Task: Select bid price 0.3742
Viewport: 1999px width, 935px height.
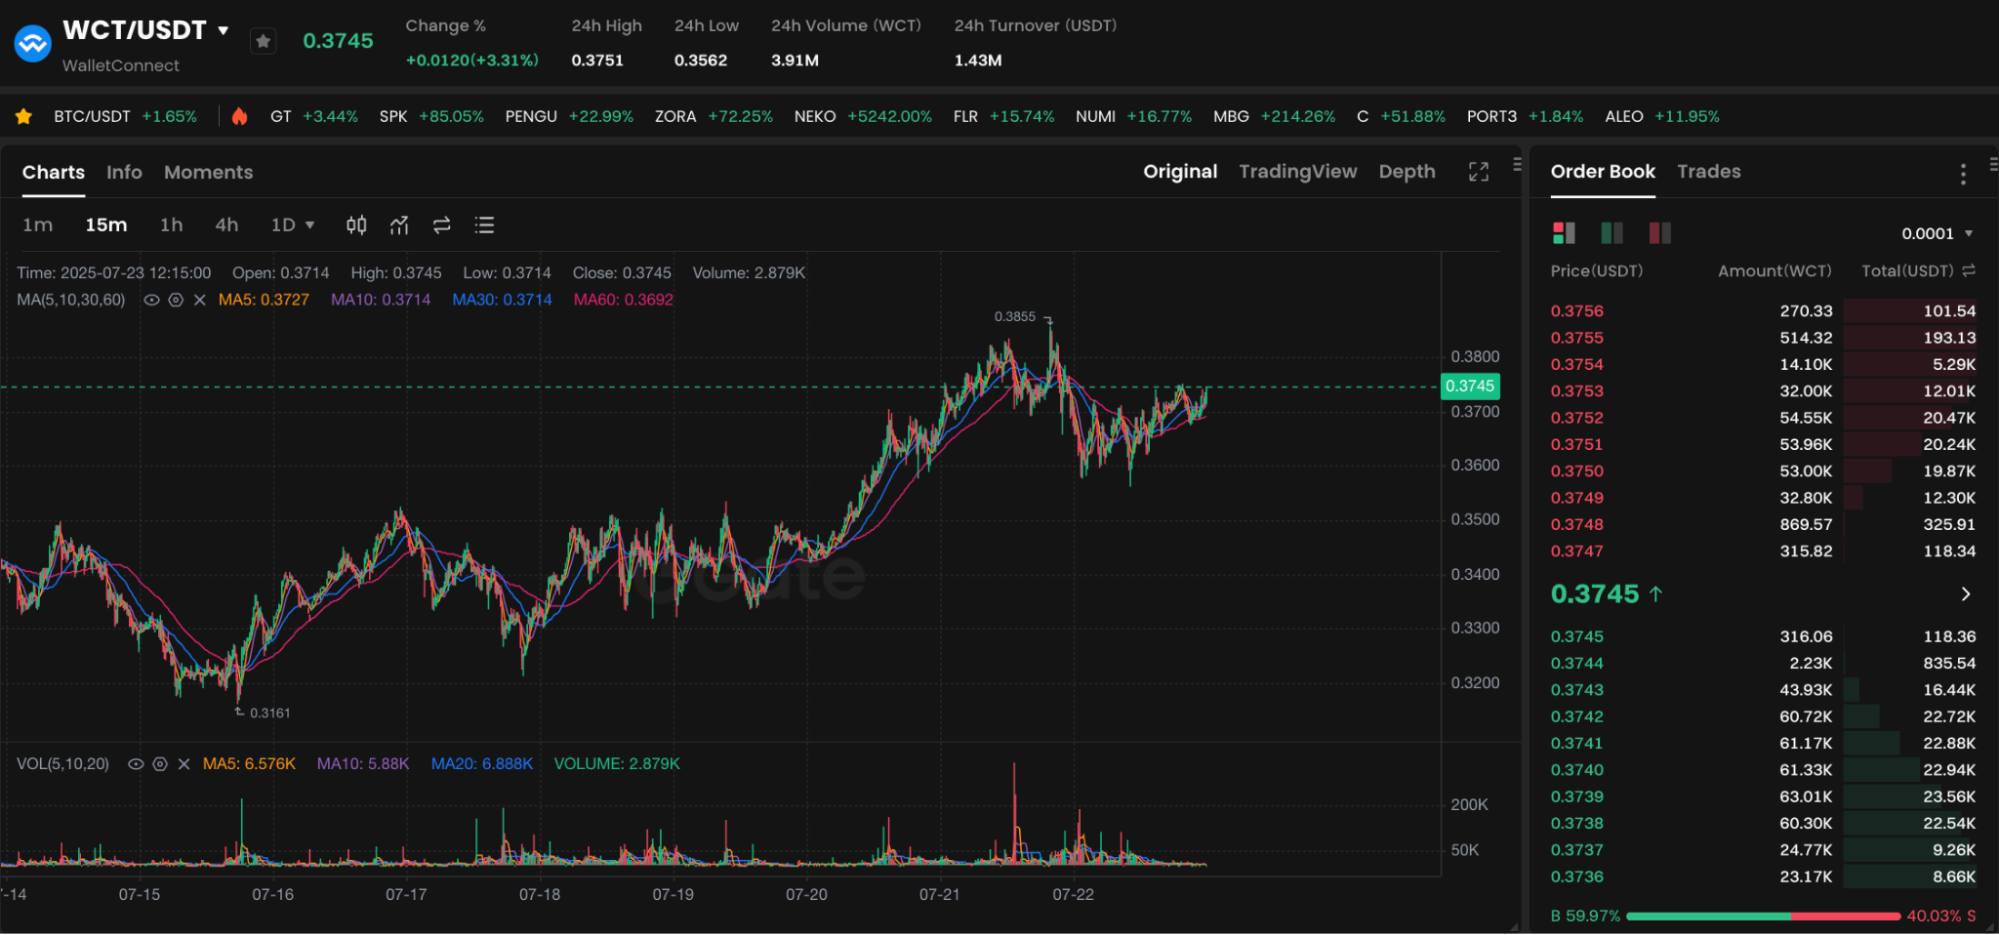Action: pos(1577,717)
